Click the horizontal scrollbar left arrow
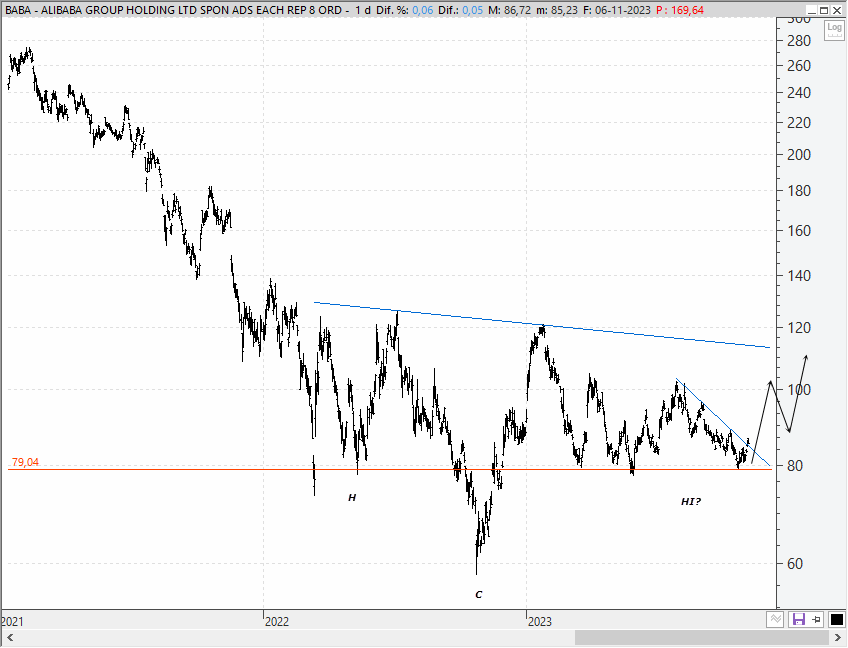The height and width of the screenshot is (648, 848). tap(8, 638)
